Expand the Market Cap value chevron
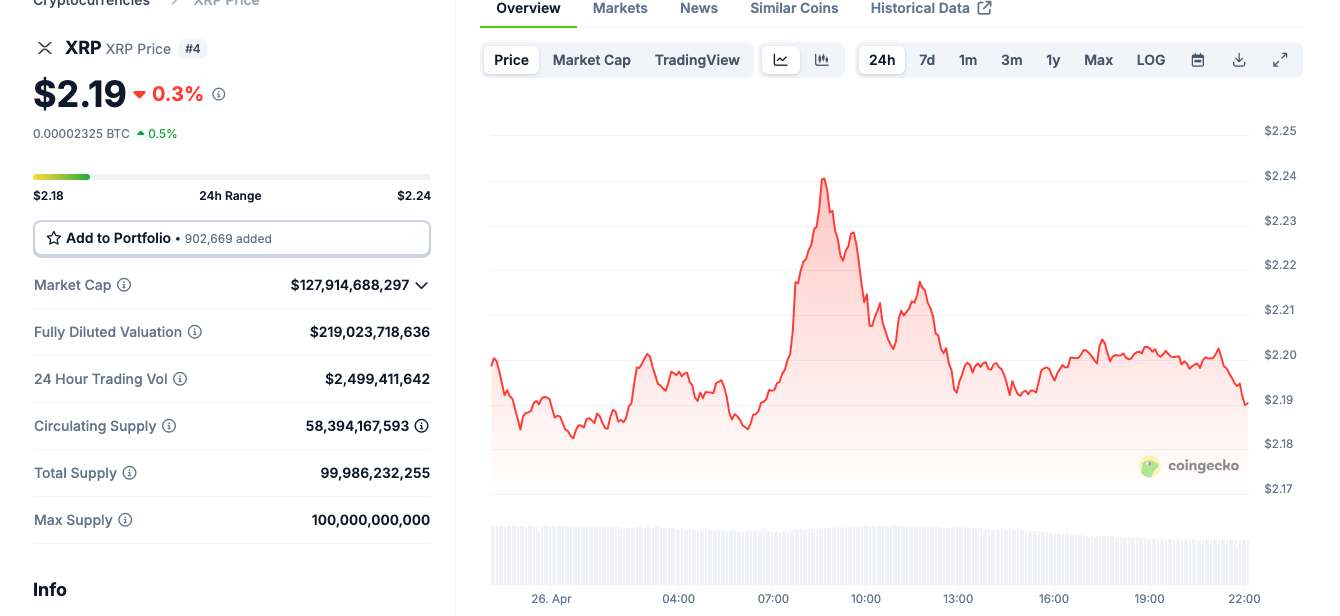 [422, 285]
